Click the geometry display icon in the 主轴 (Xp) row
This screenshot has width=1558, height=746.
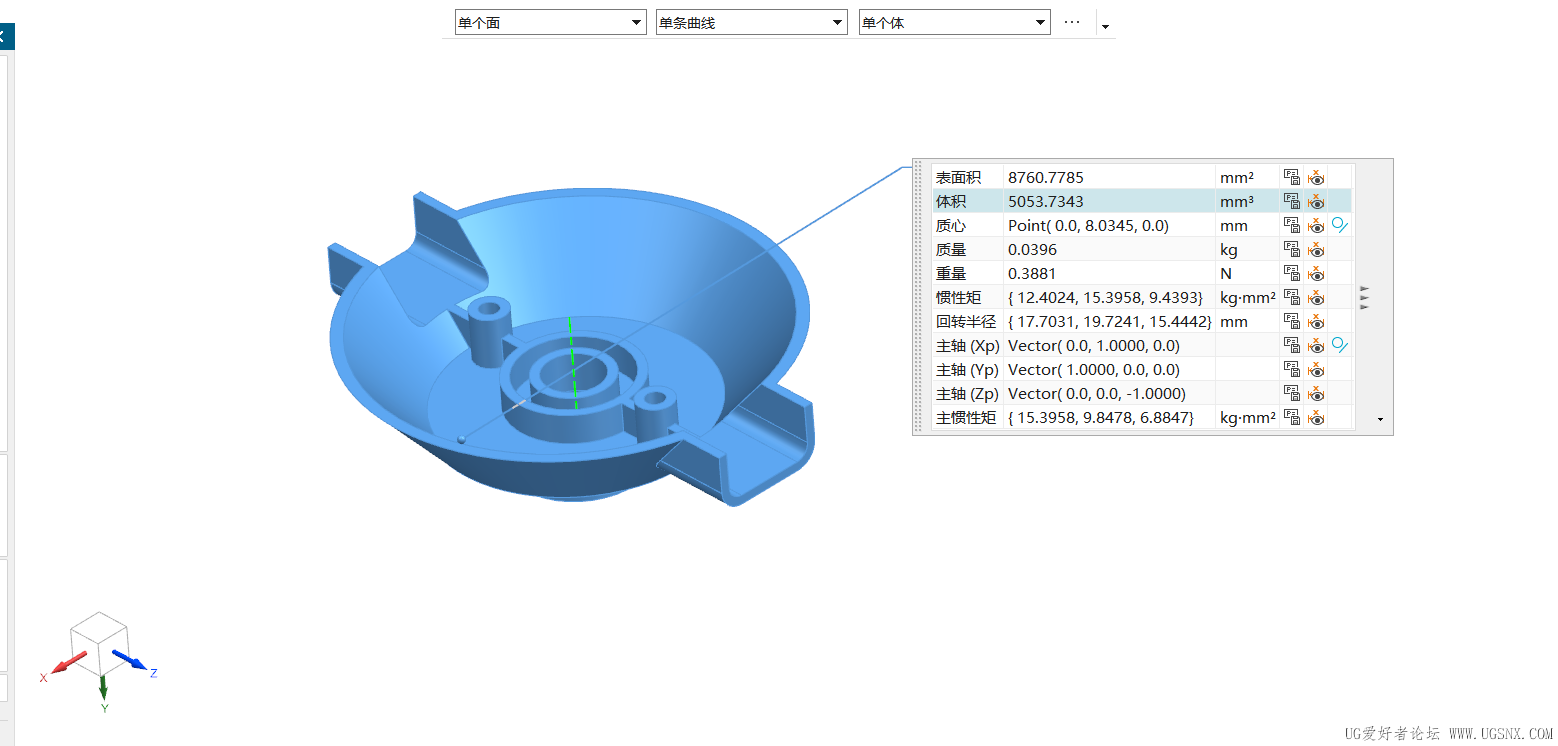1340,345
